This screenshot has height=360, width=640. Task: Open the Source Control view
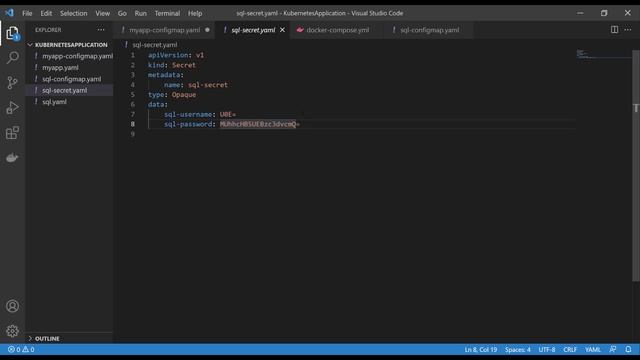[12, 83]
